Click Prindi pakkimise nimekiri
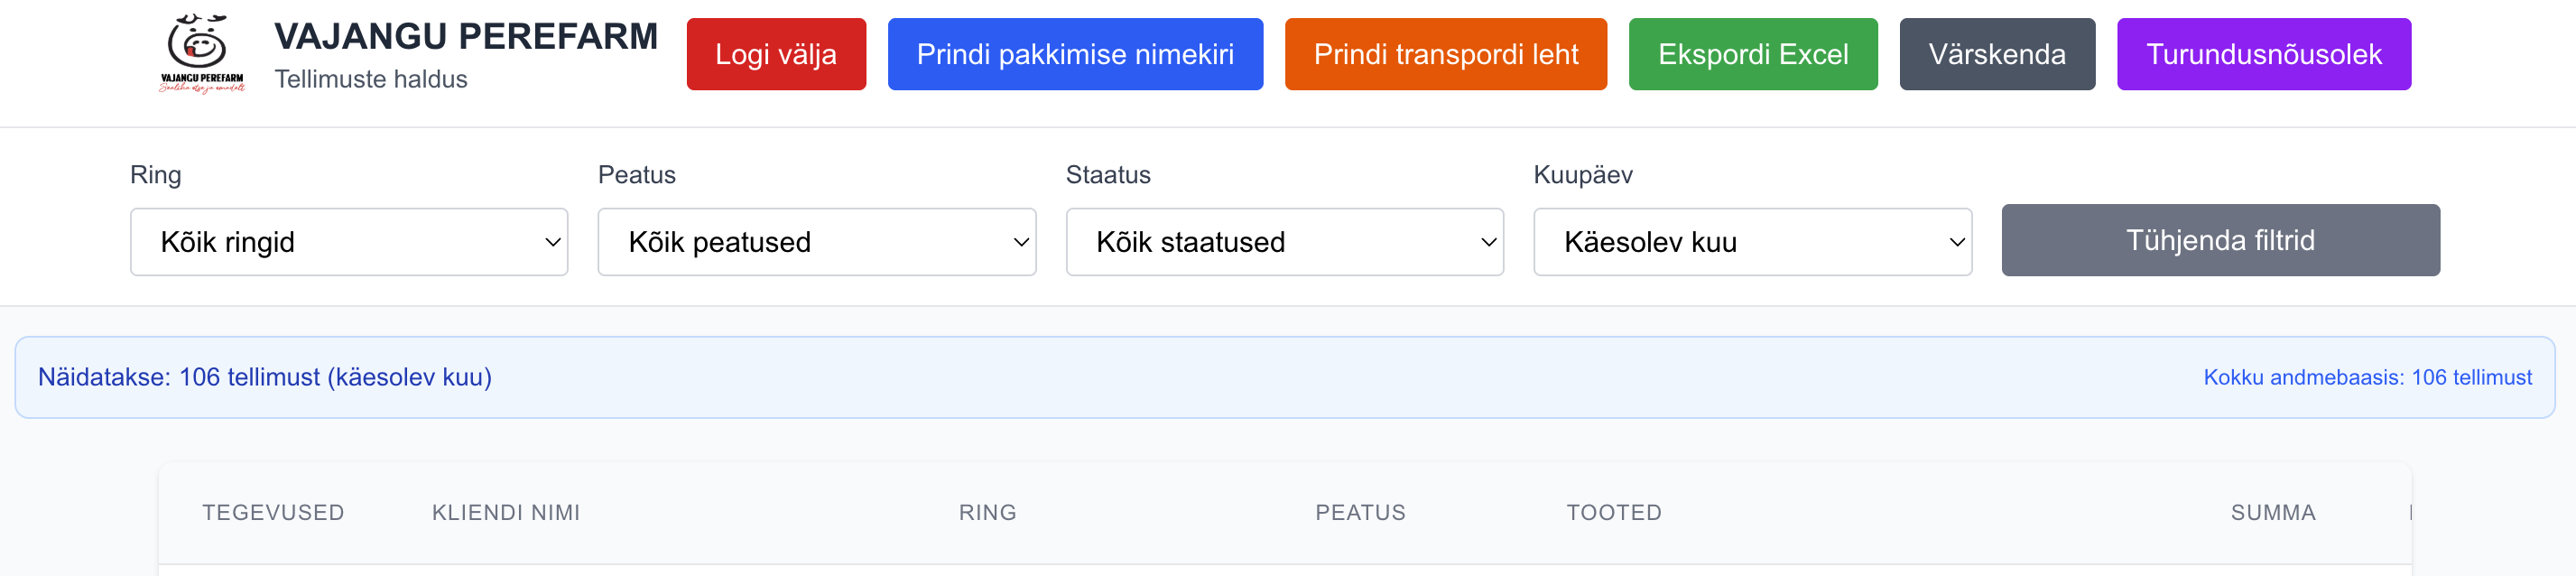2576x576 pixels. pos(1075,55)
